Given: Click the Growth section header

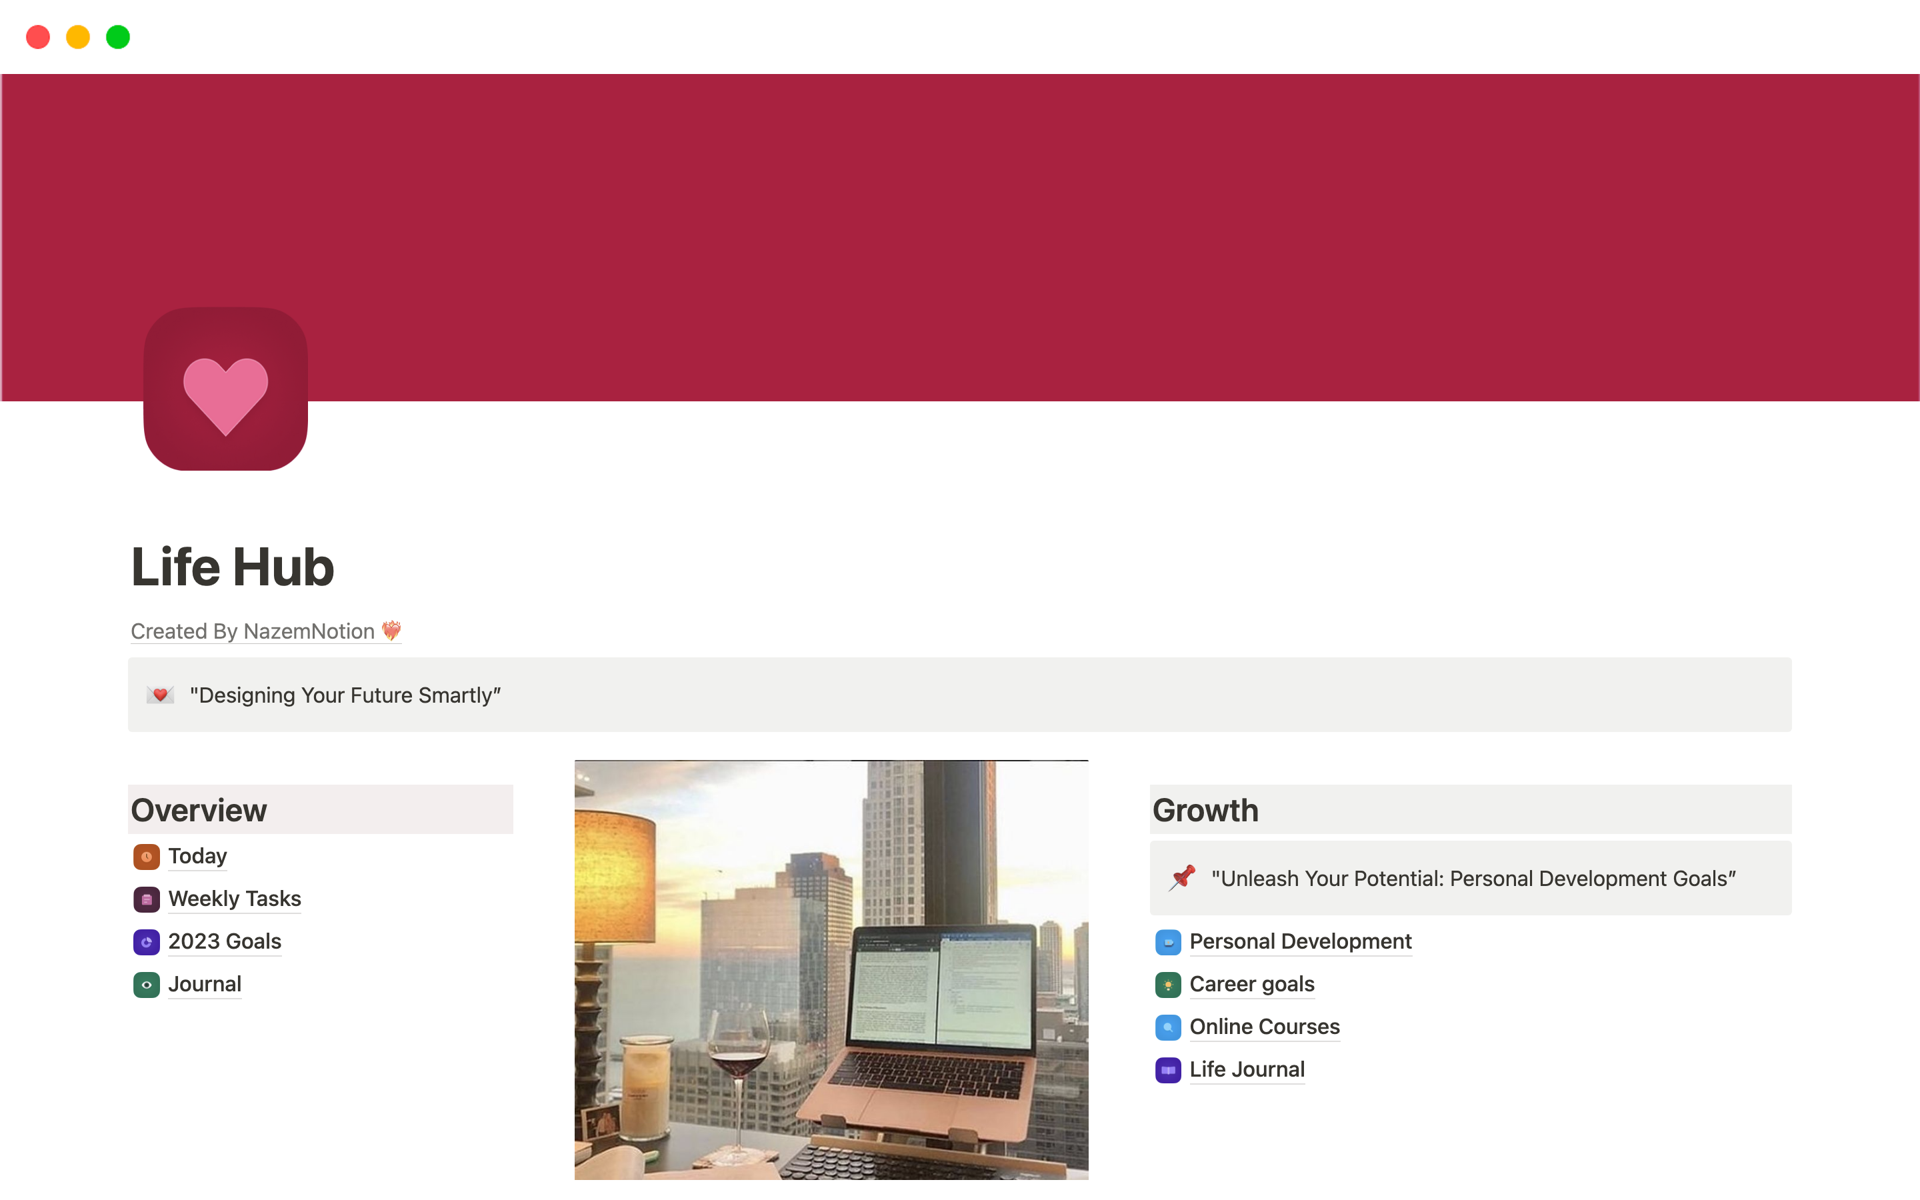Looking at the screenshot, I should 1204,810.
